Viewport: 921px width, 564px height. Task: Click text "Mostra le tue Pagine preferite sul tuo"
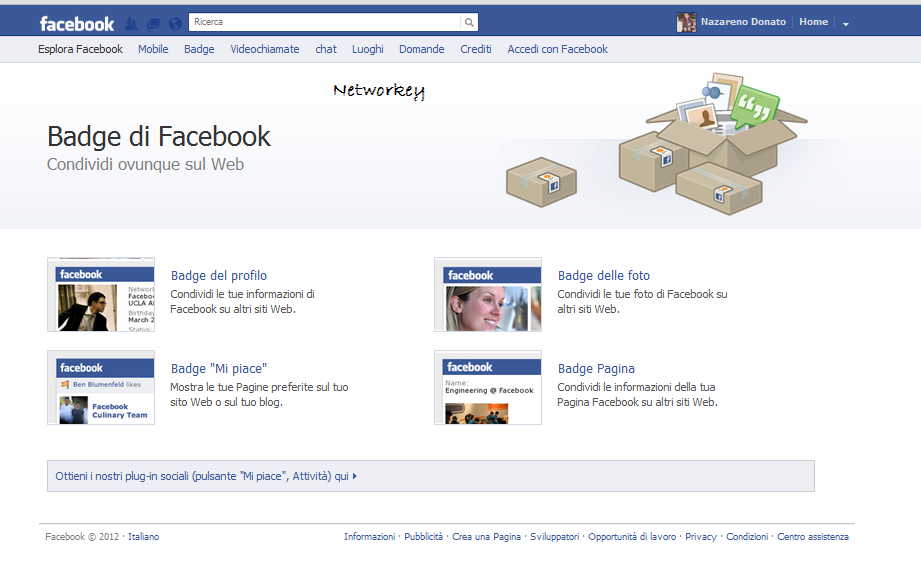pyautogui.click(x=259, y=387)
